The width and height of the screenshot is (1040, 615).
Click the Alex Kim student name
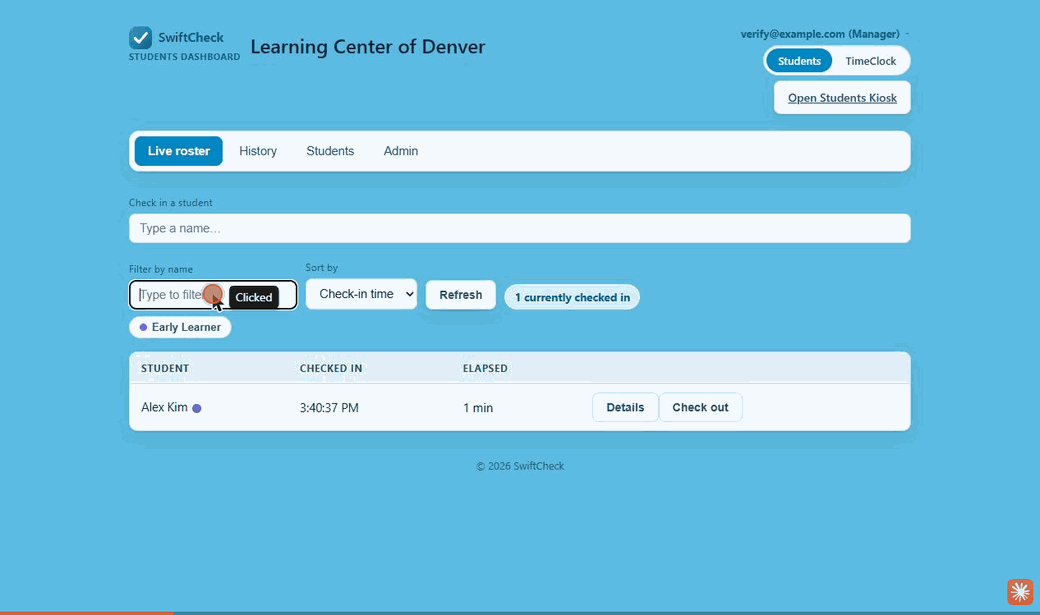click(164, 407)
